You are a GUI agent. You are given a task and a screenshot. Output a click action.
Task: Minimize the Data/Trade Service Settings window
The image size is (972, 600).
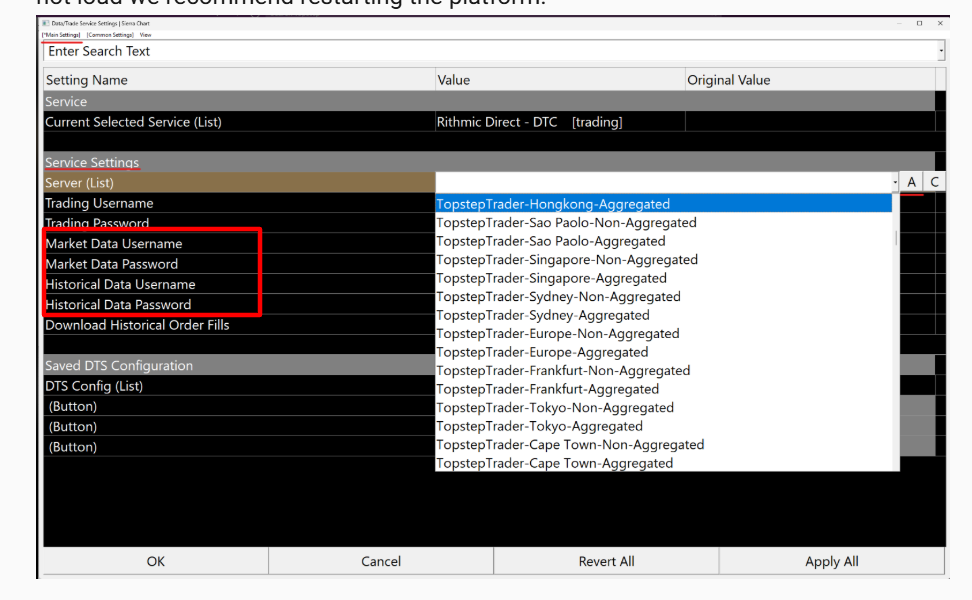pyautogui.click(x=899, y=24)
